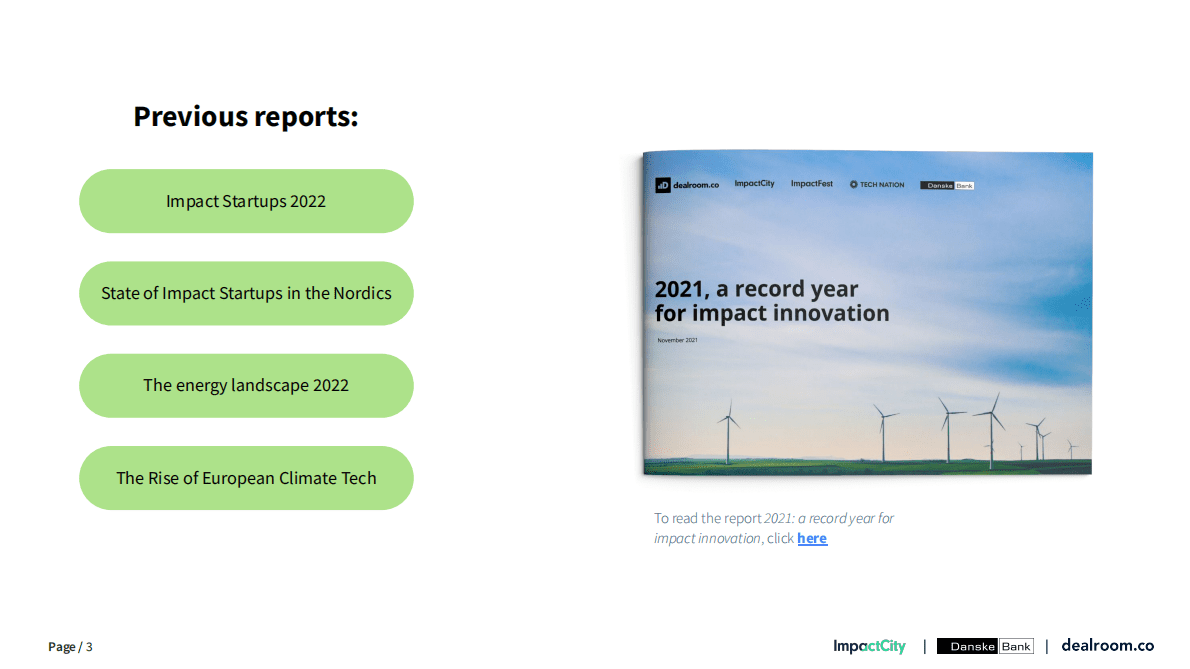The width and height of the screenshot is (1190, 669).
Task: Click the ImpactFest logo on the report cover
Action: 811,184
